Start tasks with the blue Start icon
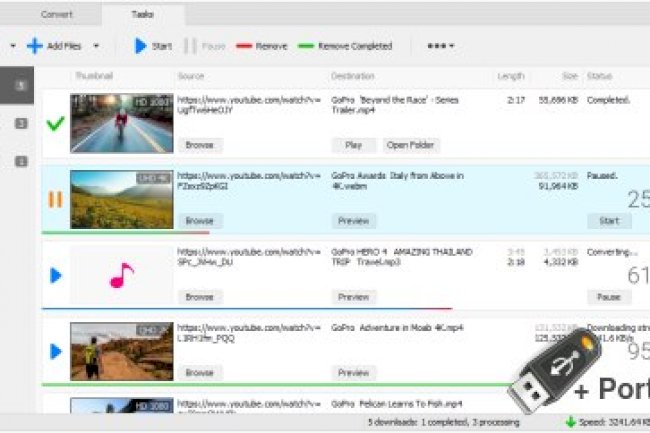 140,46
